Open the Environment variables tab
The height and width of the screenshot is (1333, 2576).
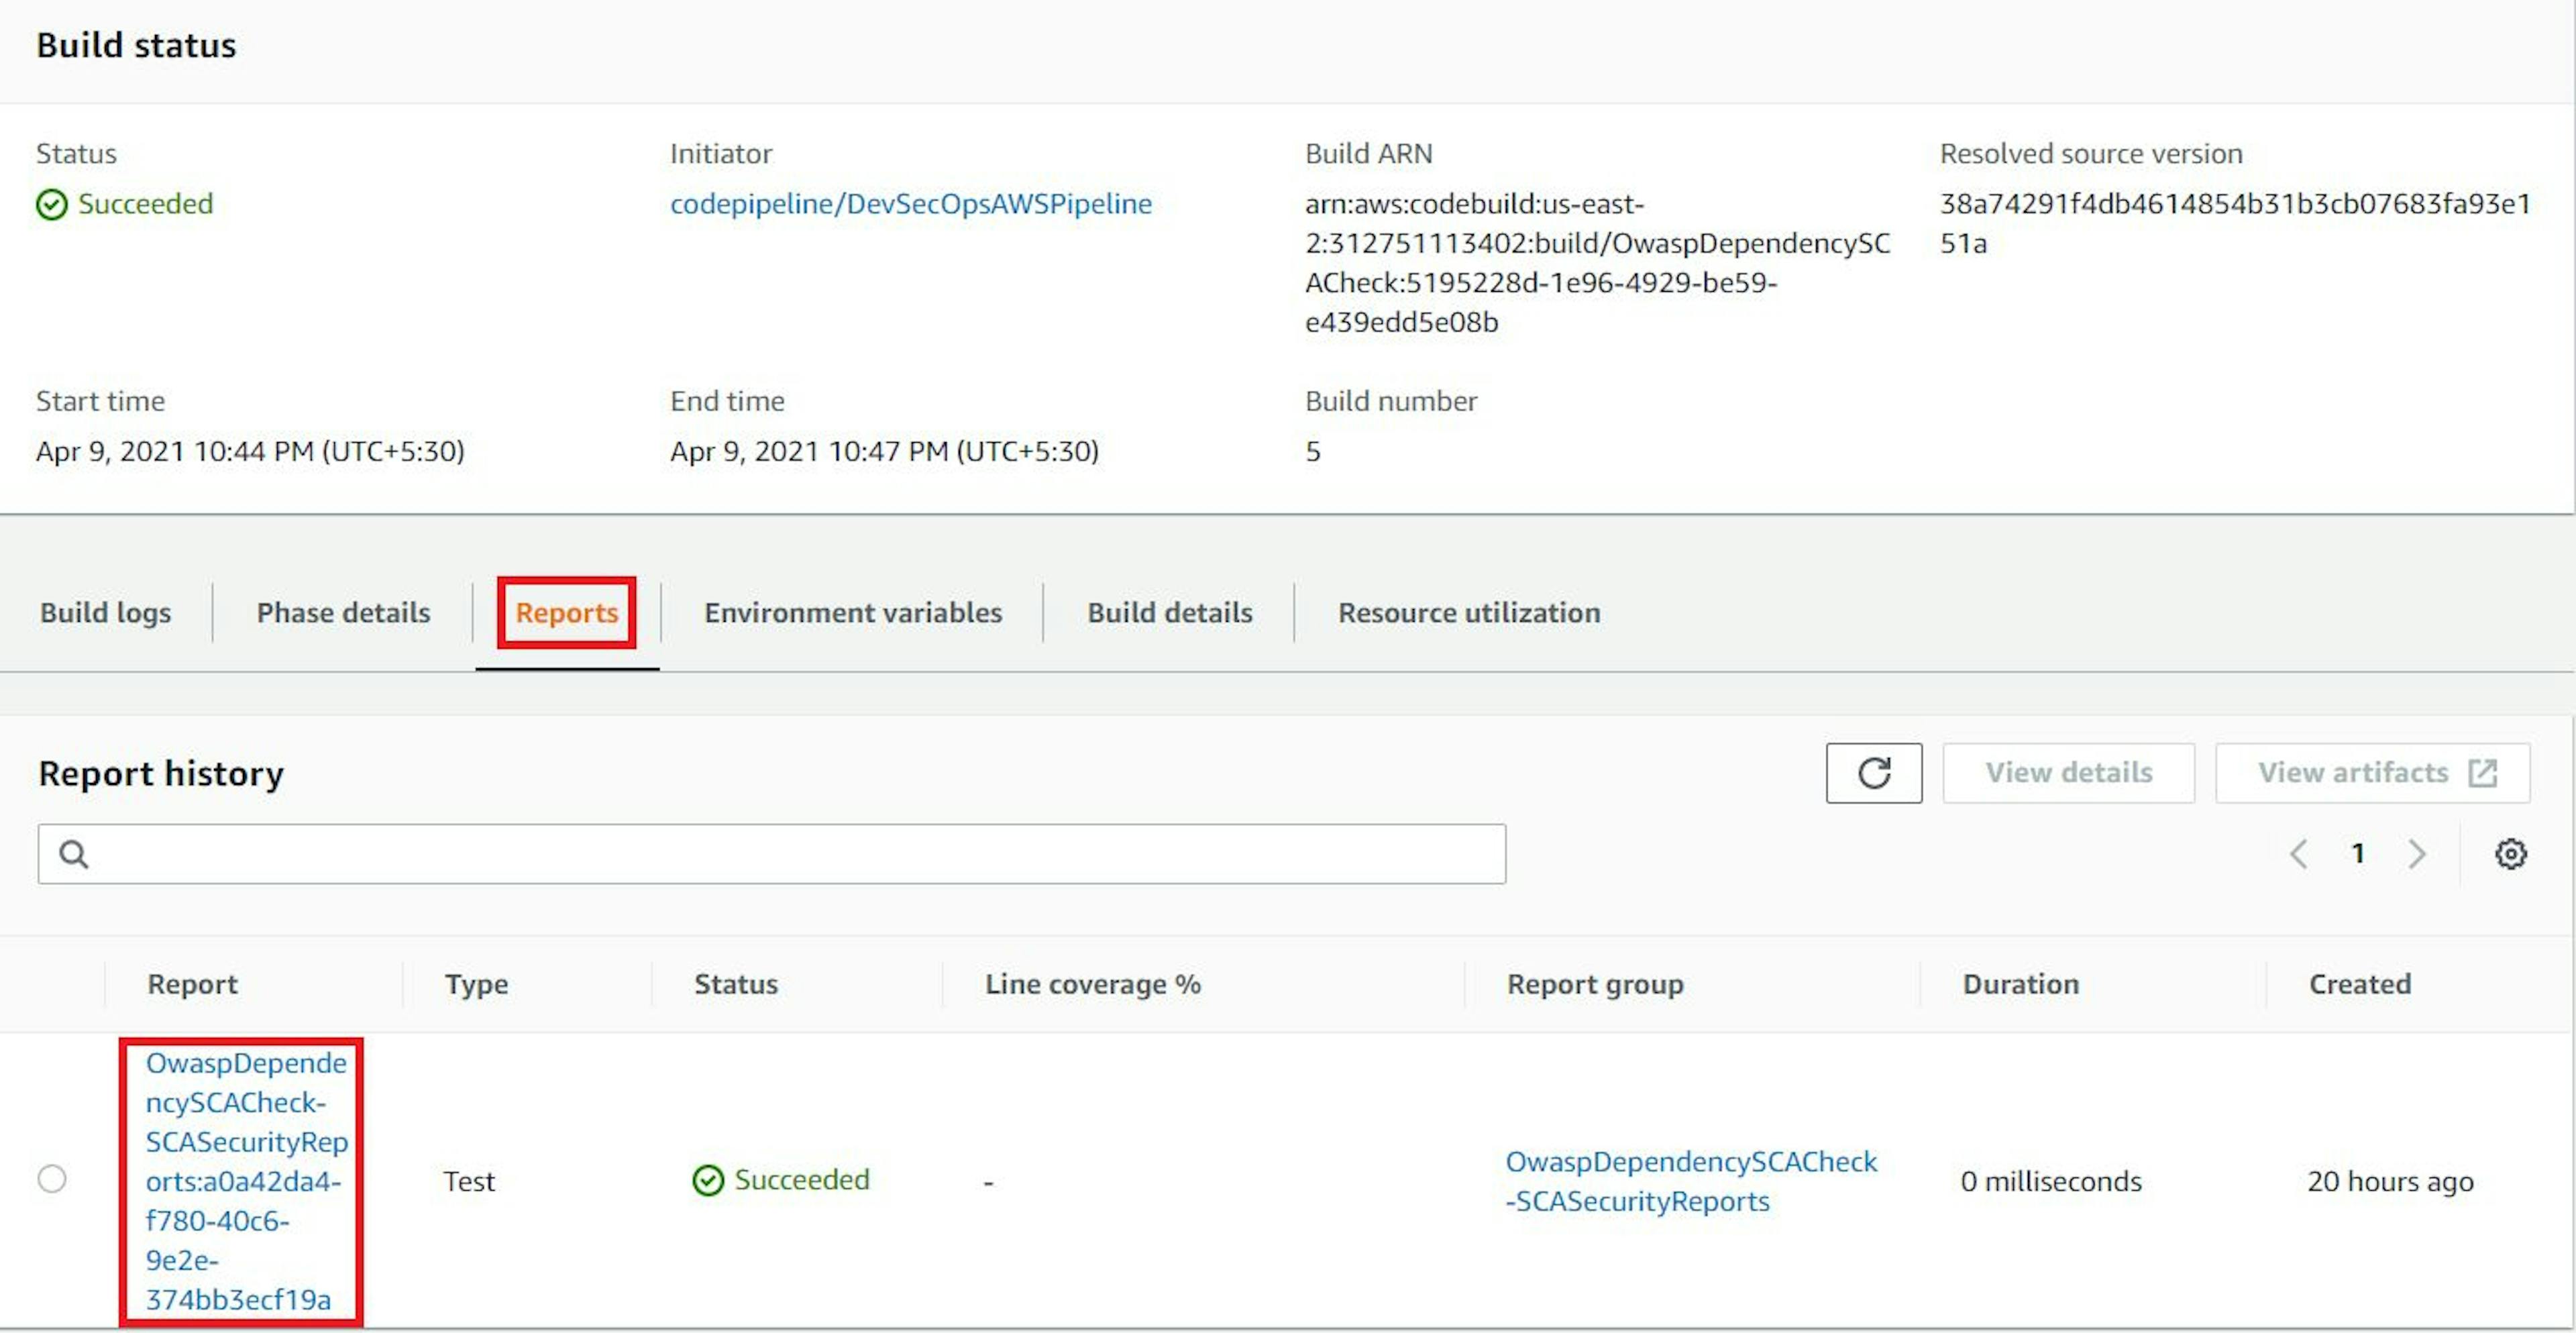pyautogui.click(x=853, y=612)
